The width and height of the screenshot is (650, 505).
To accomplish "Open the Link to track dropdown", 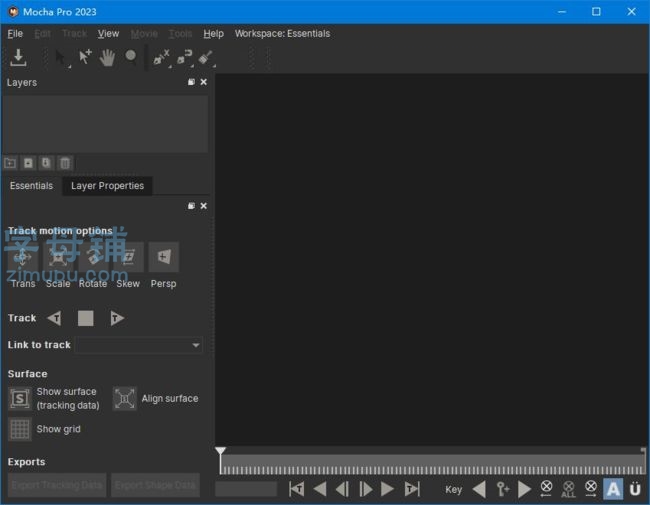I will coord(139,345).
